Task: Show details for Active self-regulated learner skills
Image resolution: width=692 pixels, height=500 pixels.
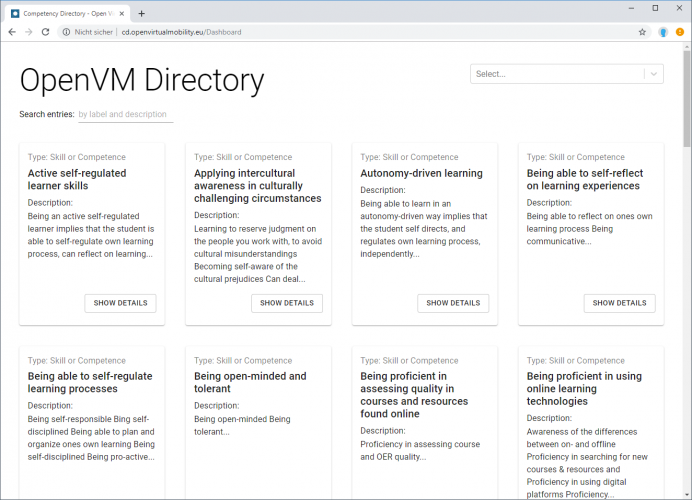Action: click(120, 303)
